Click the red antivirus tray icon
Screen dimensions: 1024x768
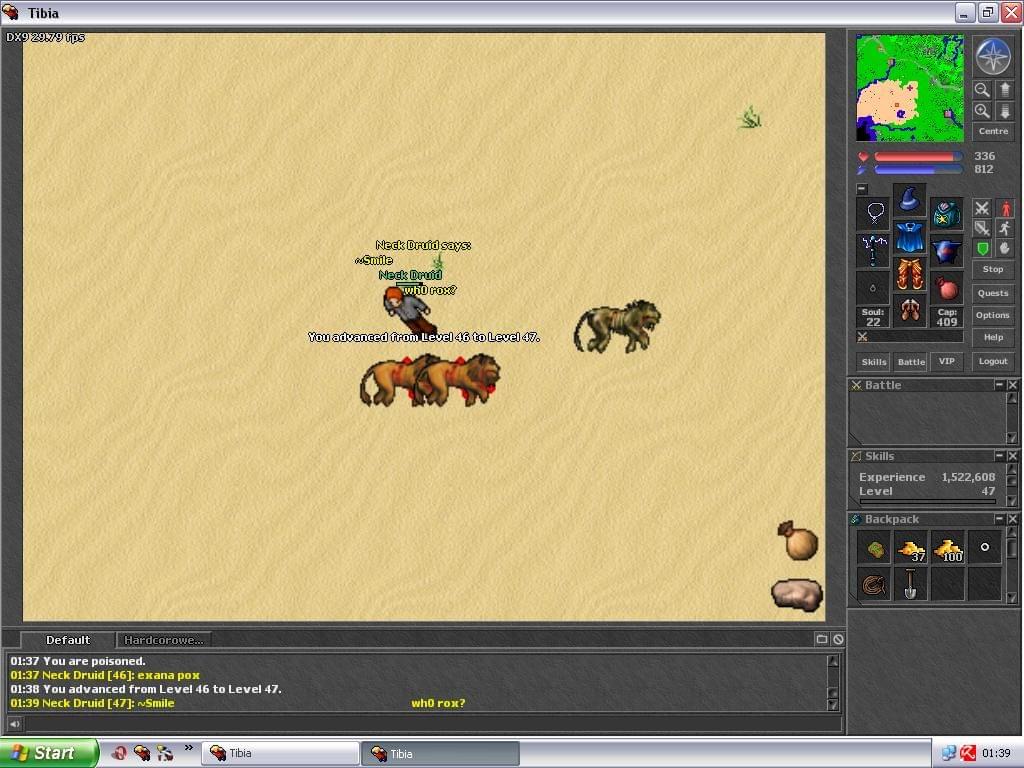point(968,753)
